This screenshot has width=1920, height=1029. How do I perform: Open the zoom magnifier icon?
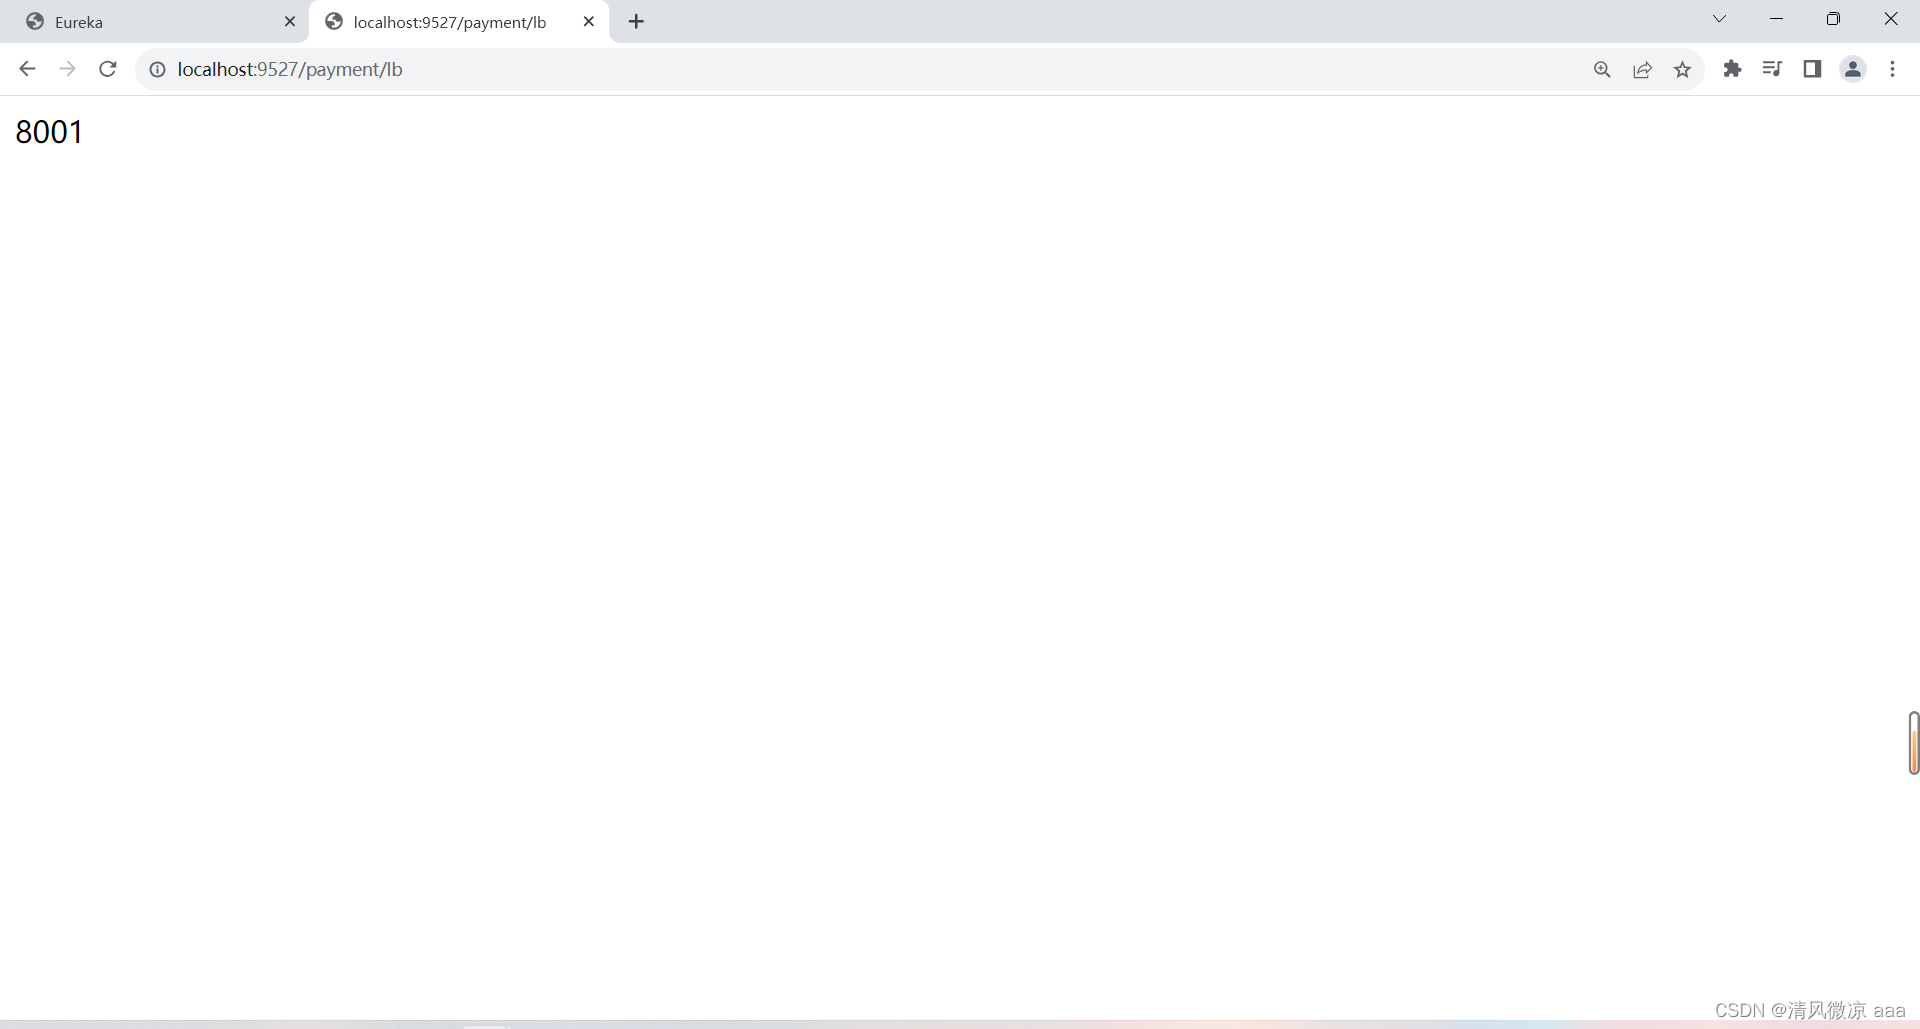pos(1602,69)
